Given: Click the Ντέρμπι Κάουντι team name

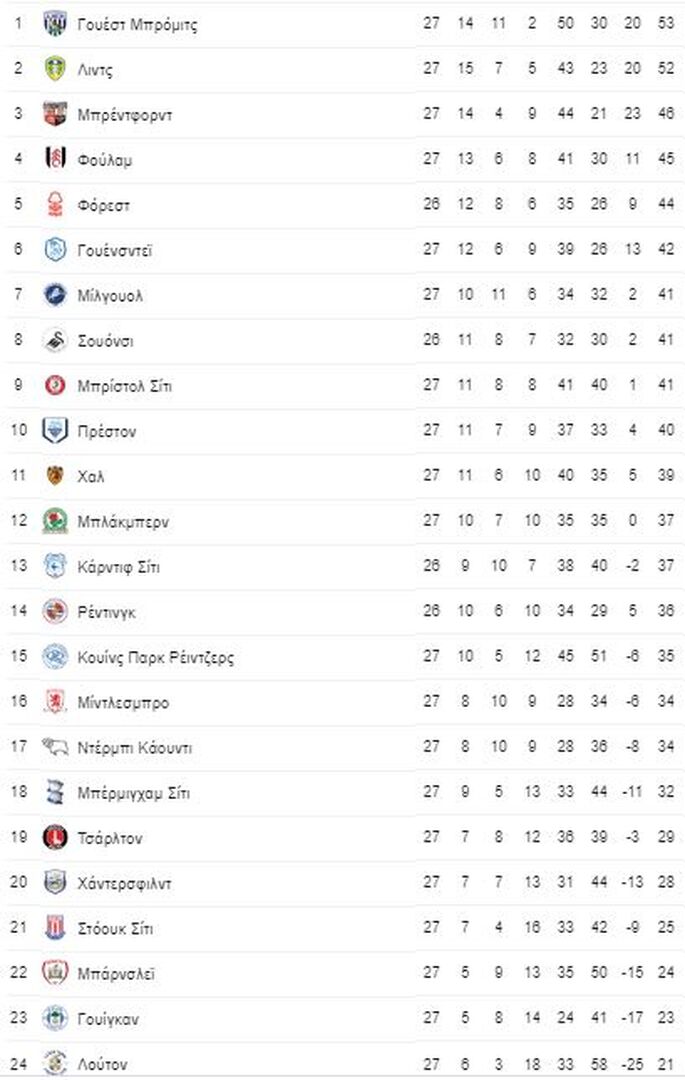Looking at the screenshot, I should pyautogui.click(x=134, y=748).
